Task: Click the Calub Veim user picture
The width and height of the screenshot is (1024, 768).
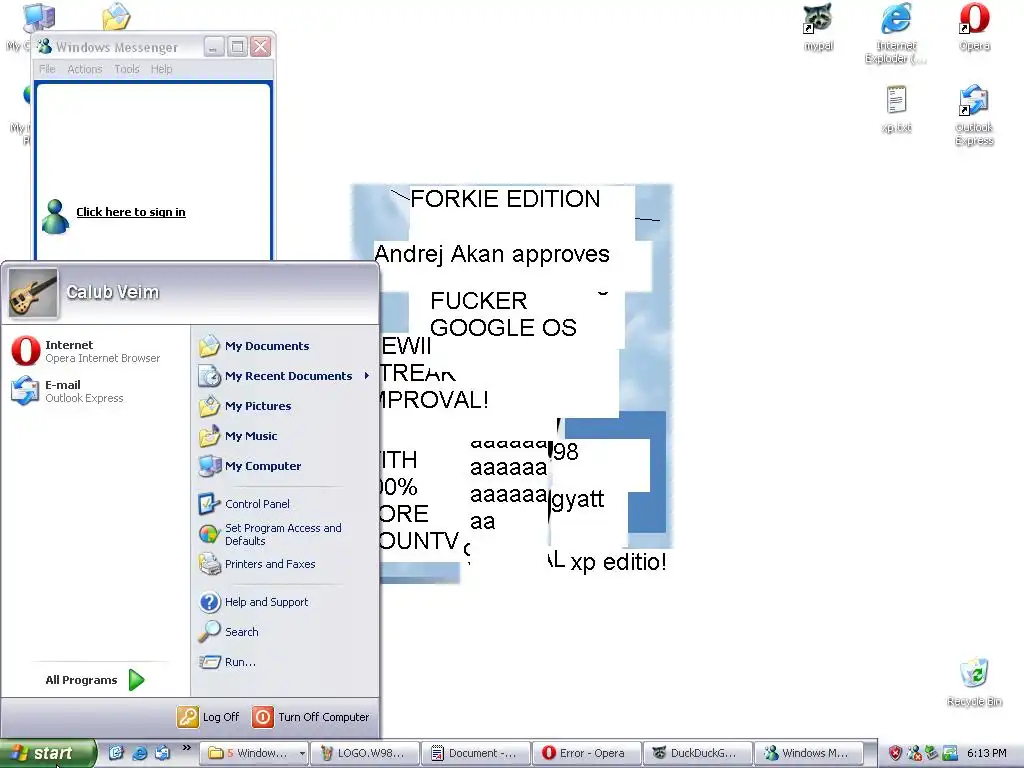Action: (x=33, y=293)
